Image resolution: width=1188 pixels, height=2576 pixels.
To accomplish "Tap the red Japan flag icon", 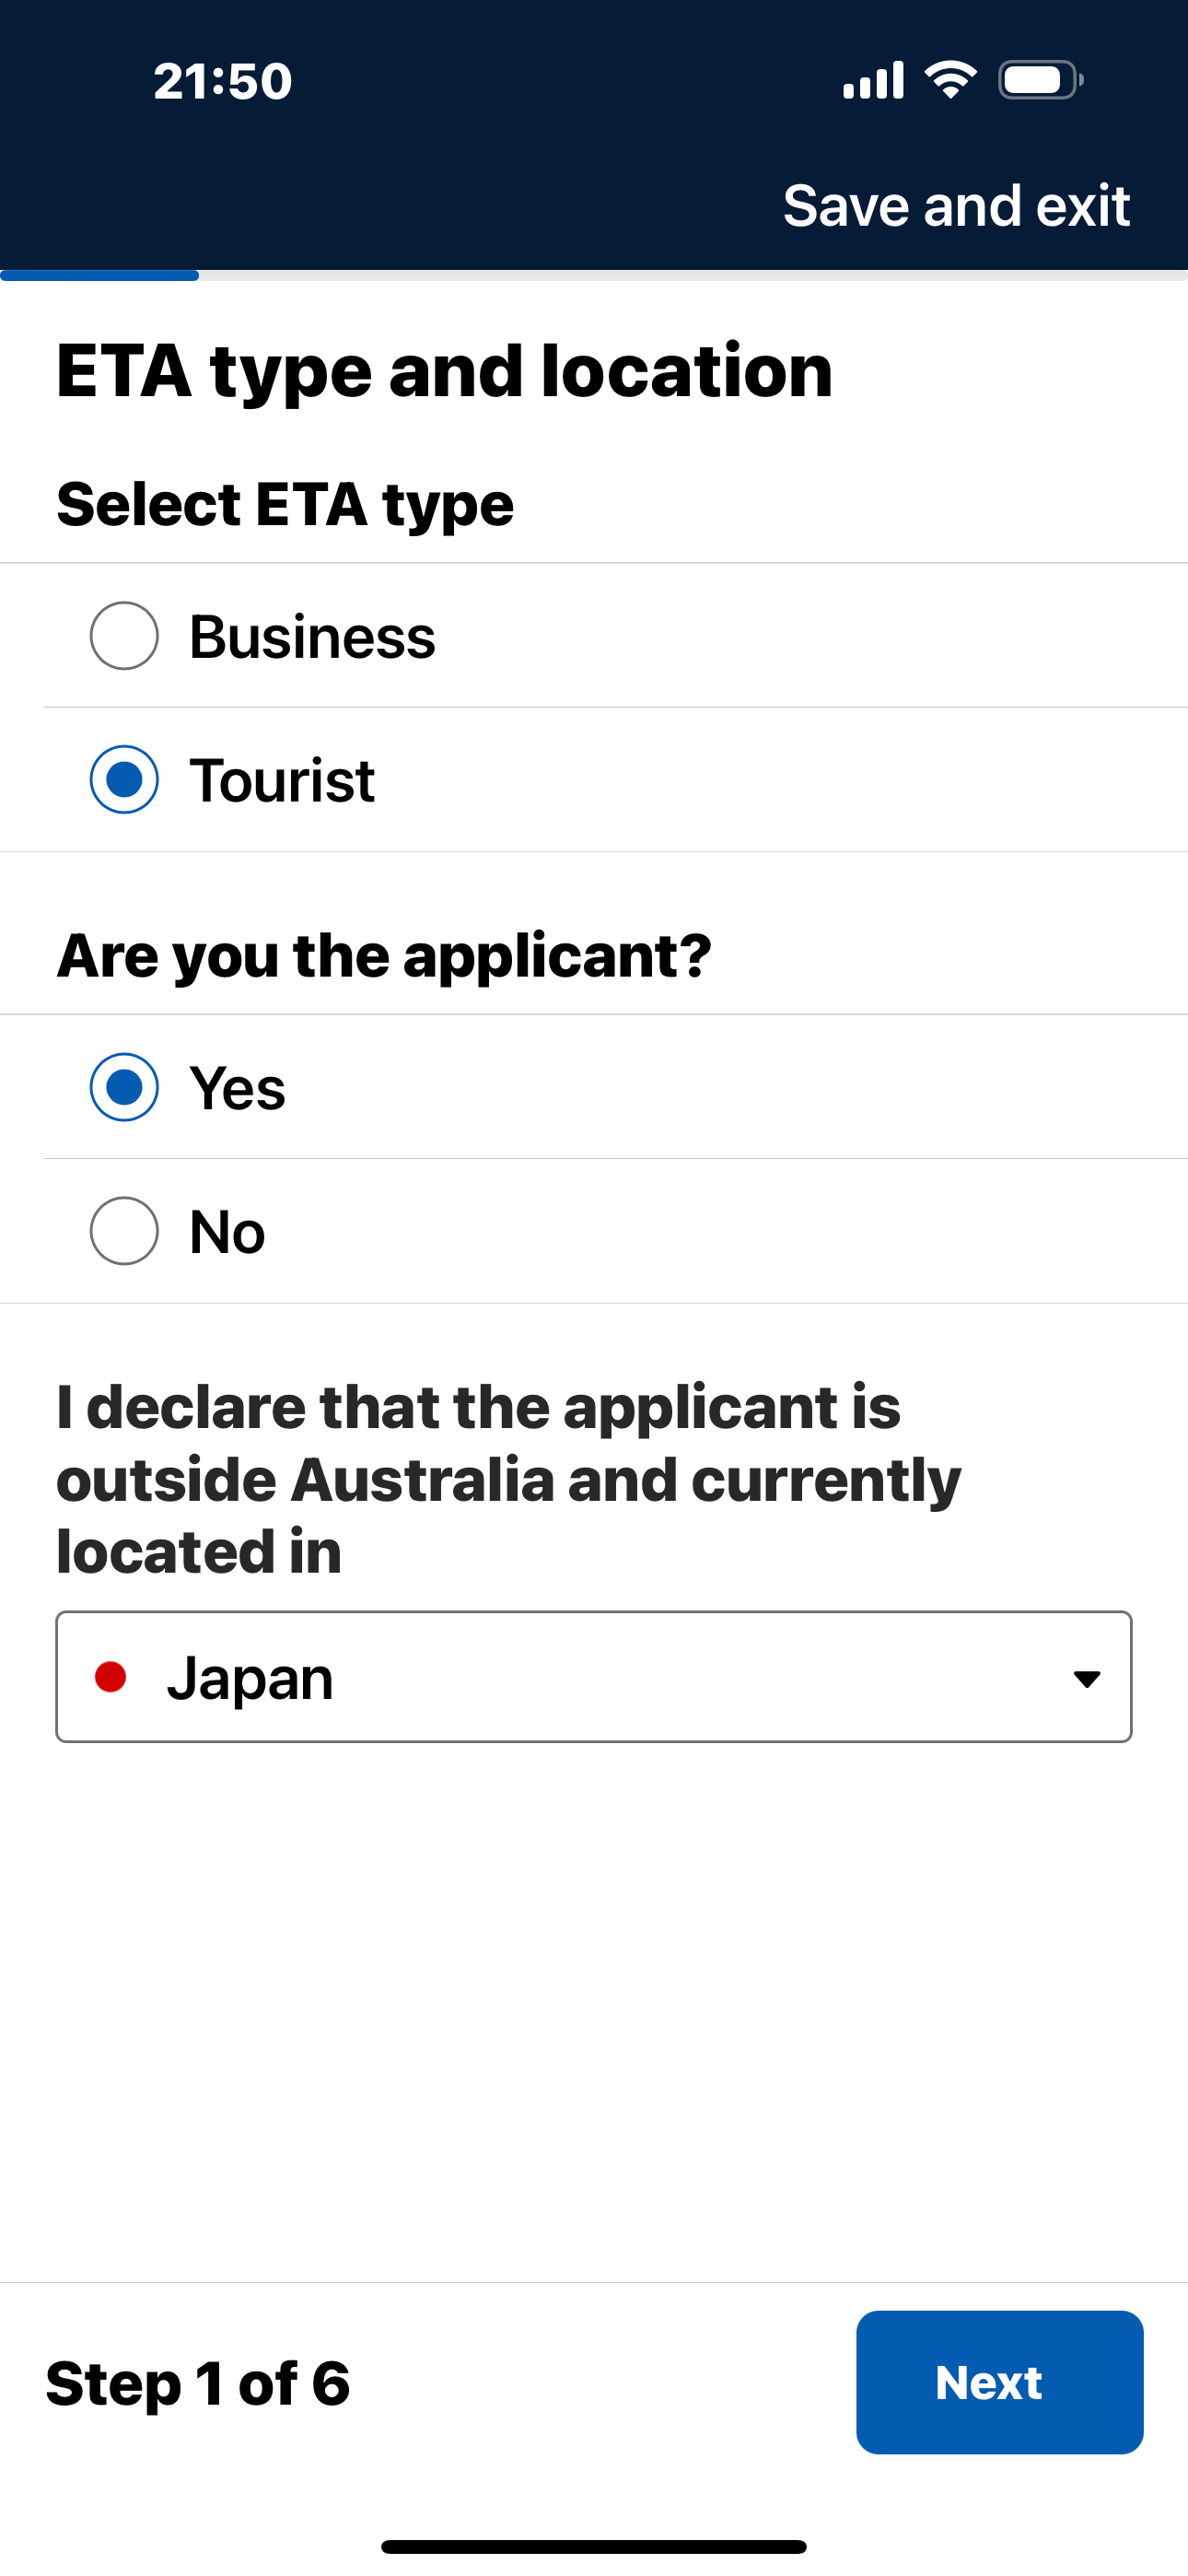I will tap(110, 1677).
